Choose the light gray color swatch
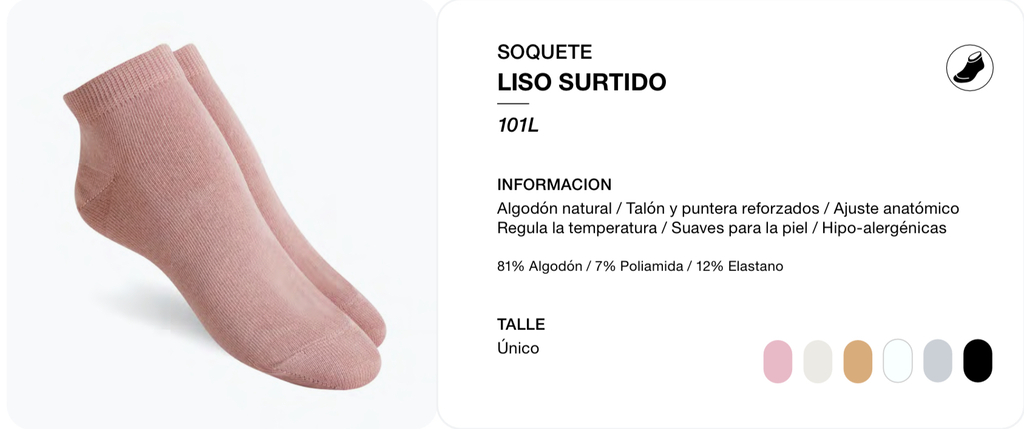This screenshot has height=429, width=1024. pos(937,361)
